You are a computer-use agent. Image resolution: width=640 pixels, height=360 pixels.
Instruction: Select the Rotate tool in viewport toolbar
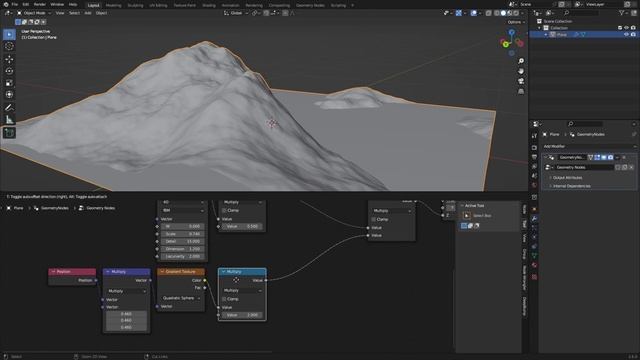click(9, 71)
